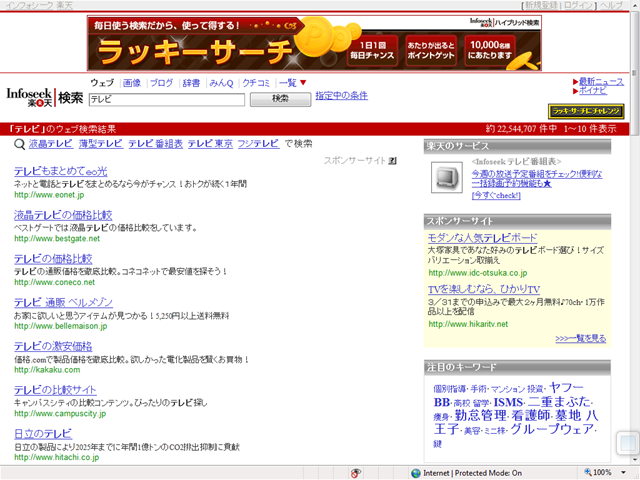Image resolution: width=640 pixels, height=480 pixels.
Task: Open the ポイナビ link
Action: [x=593, y=91]
